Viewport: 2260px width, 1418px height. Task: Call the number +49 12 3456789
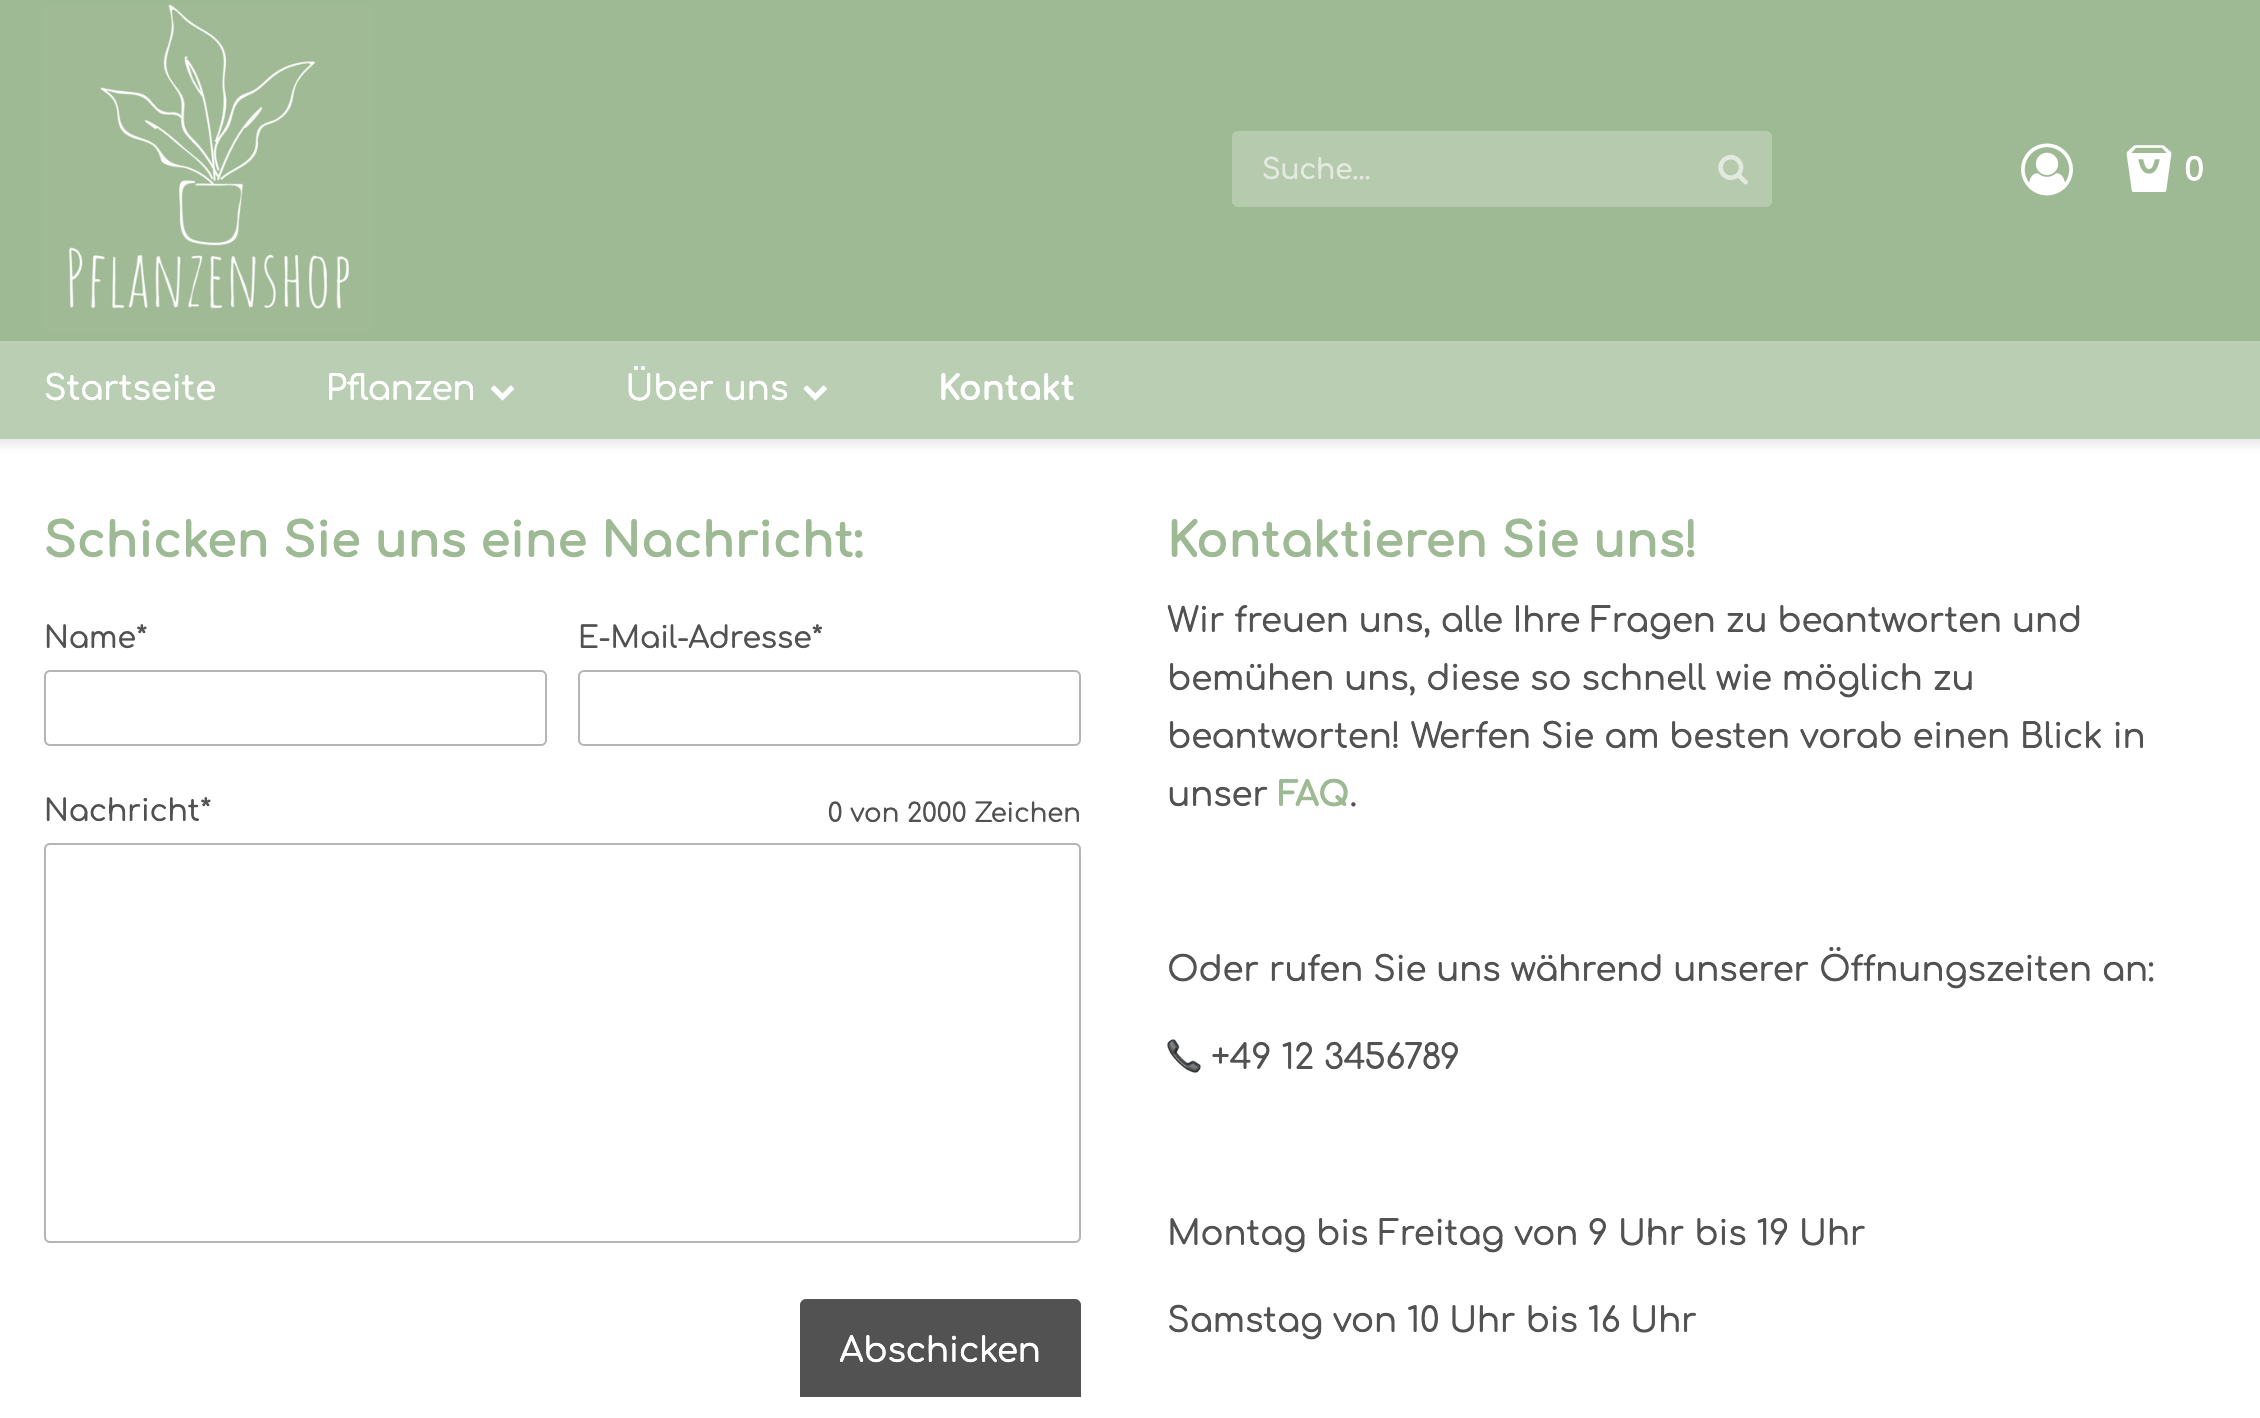[1335, 1055]
